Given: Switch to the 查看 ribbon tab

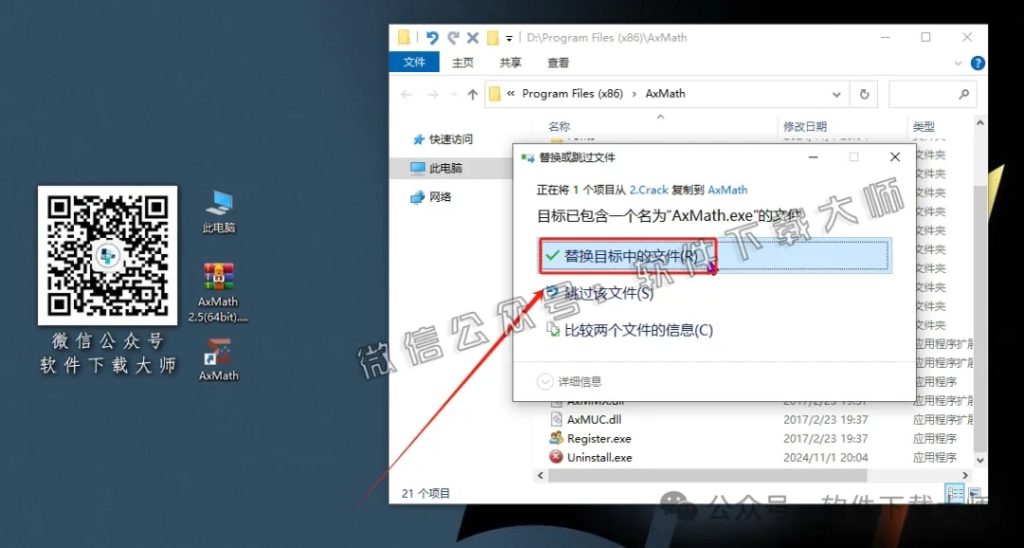Looking at the screenshot, I should 558,63.
